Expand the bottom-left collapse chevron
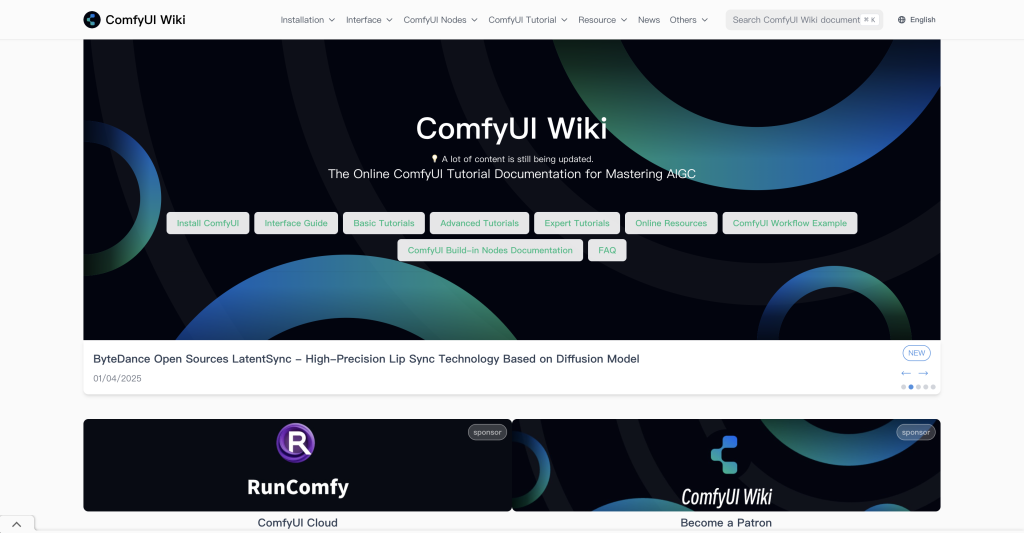Screen dimensions: 1024x533 [17, 524]
